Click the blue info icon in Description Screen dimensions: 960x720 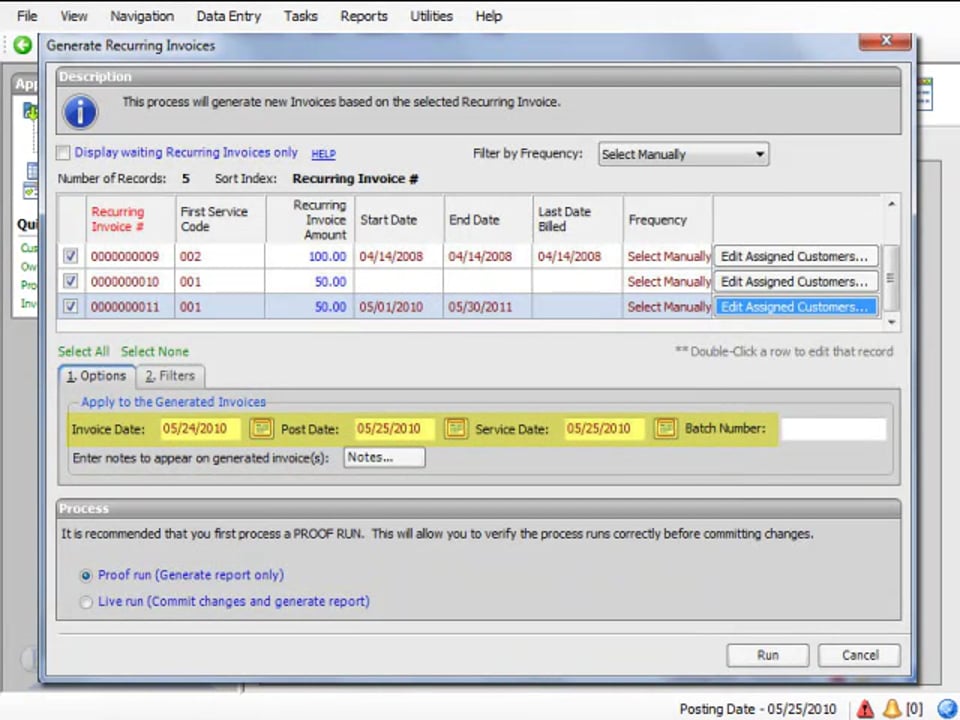point(80,112)
